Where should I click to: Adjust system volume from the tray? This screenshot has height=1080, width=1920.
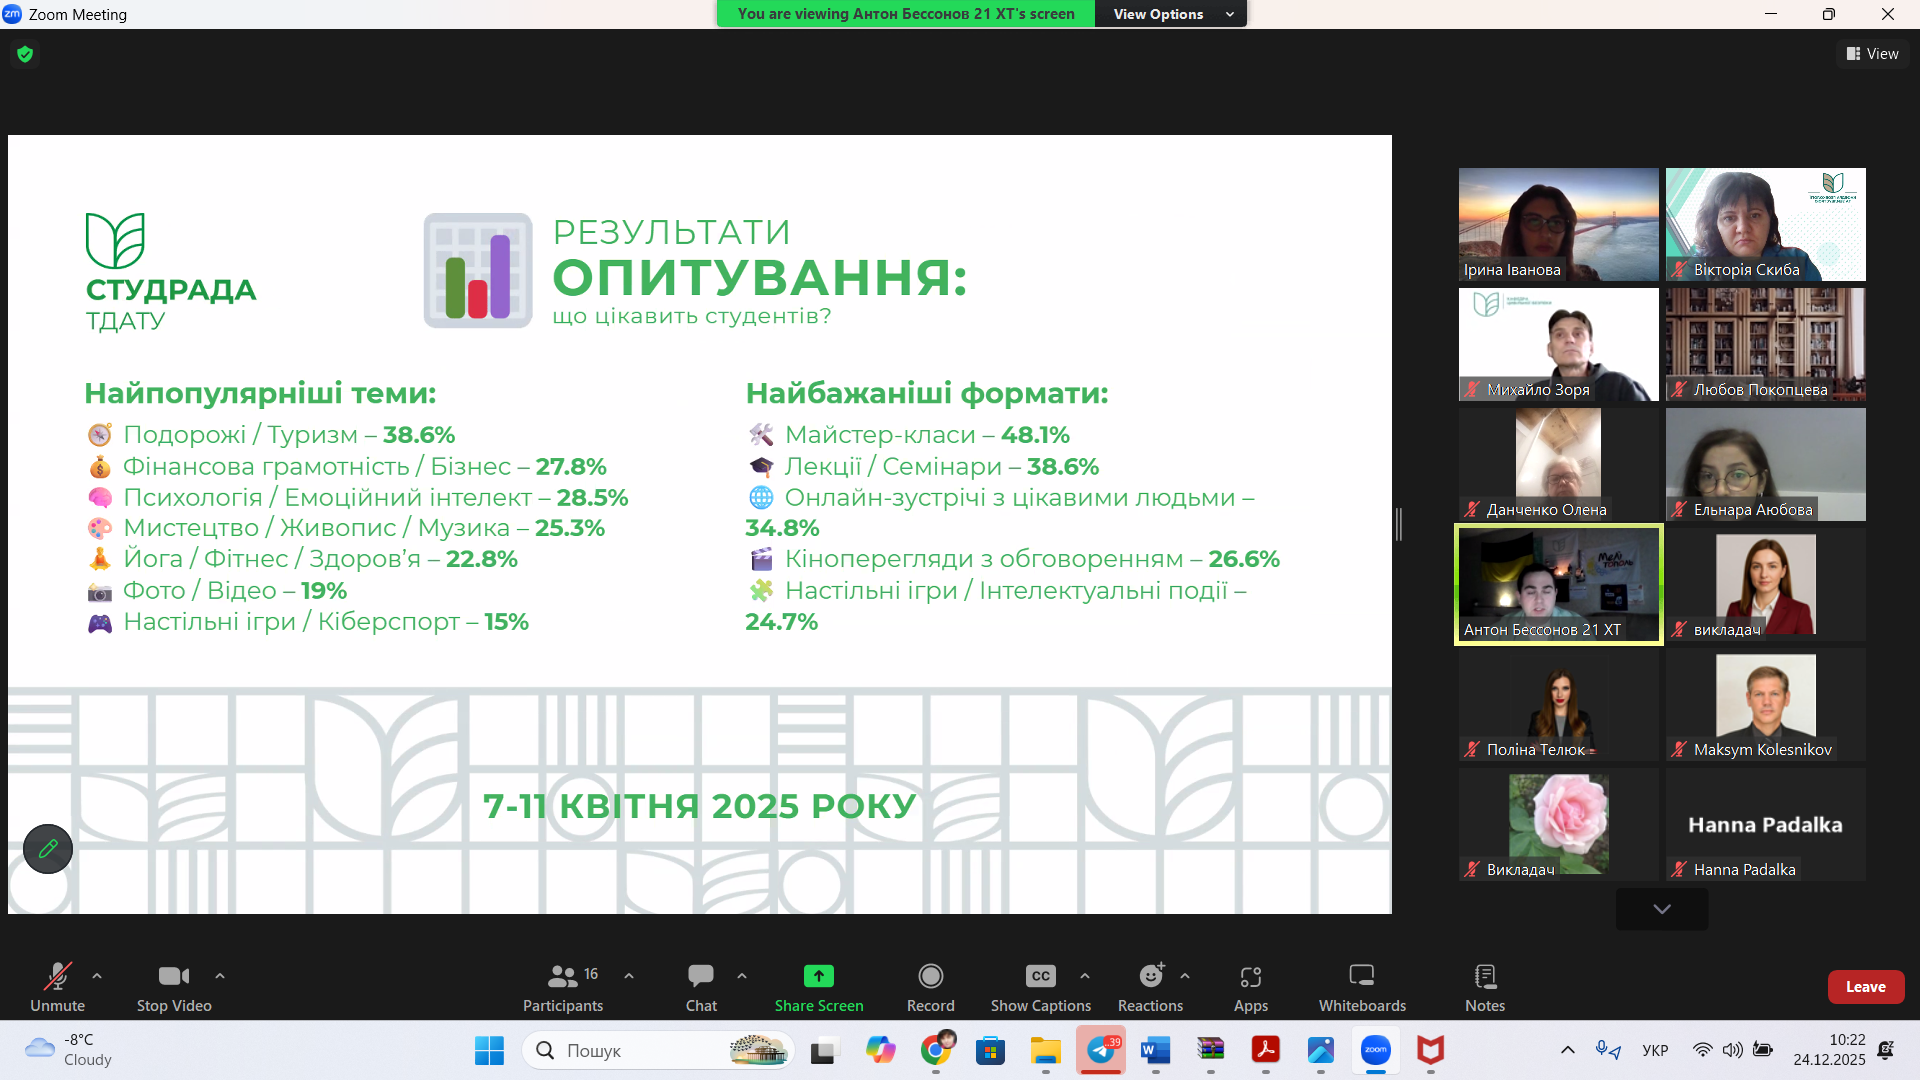[1733, 1050]
